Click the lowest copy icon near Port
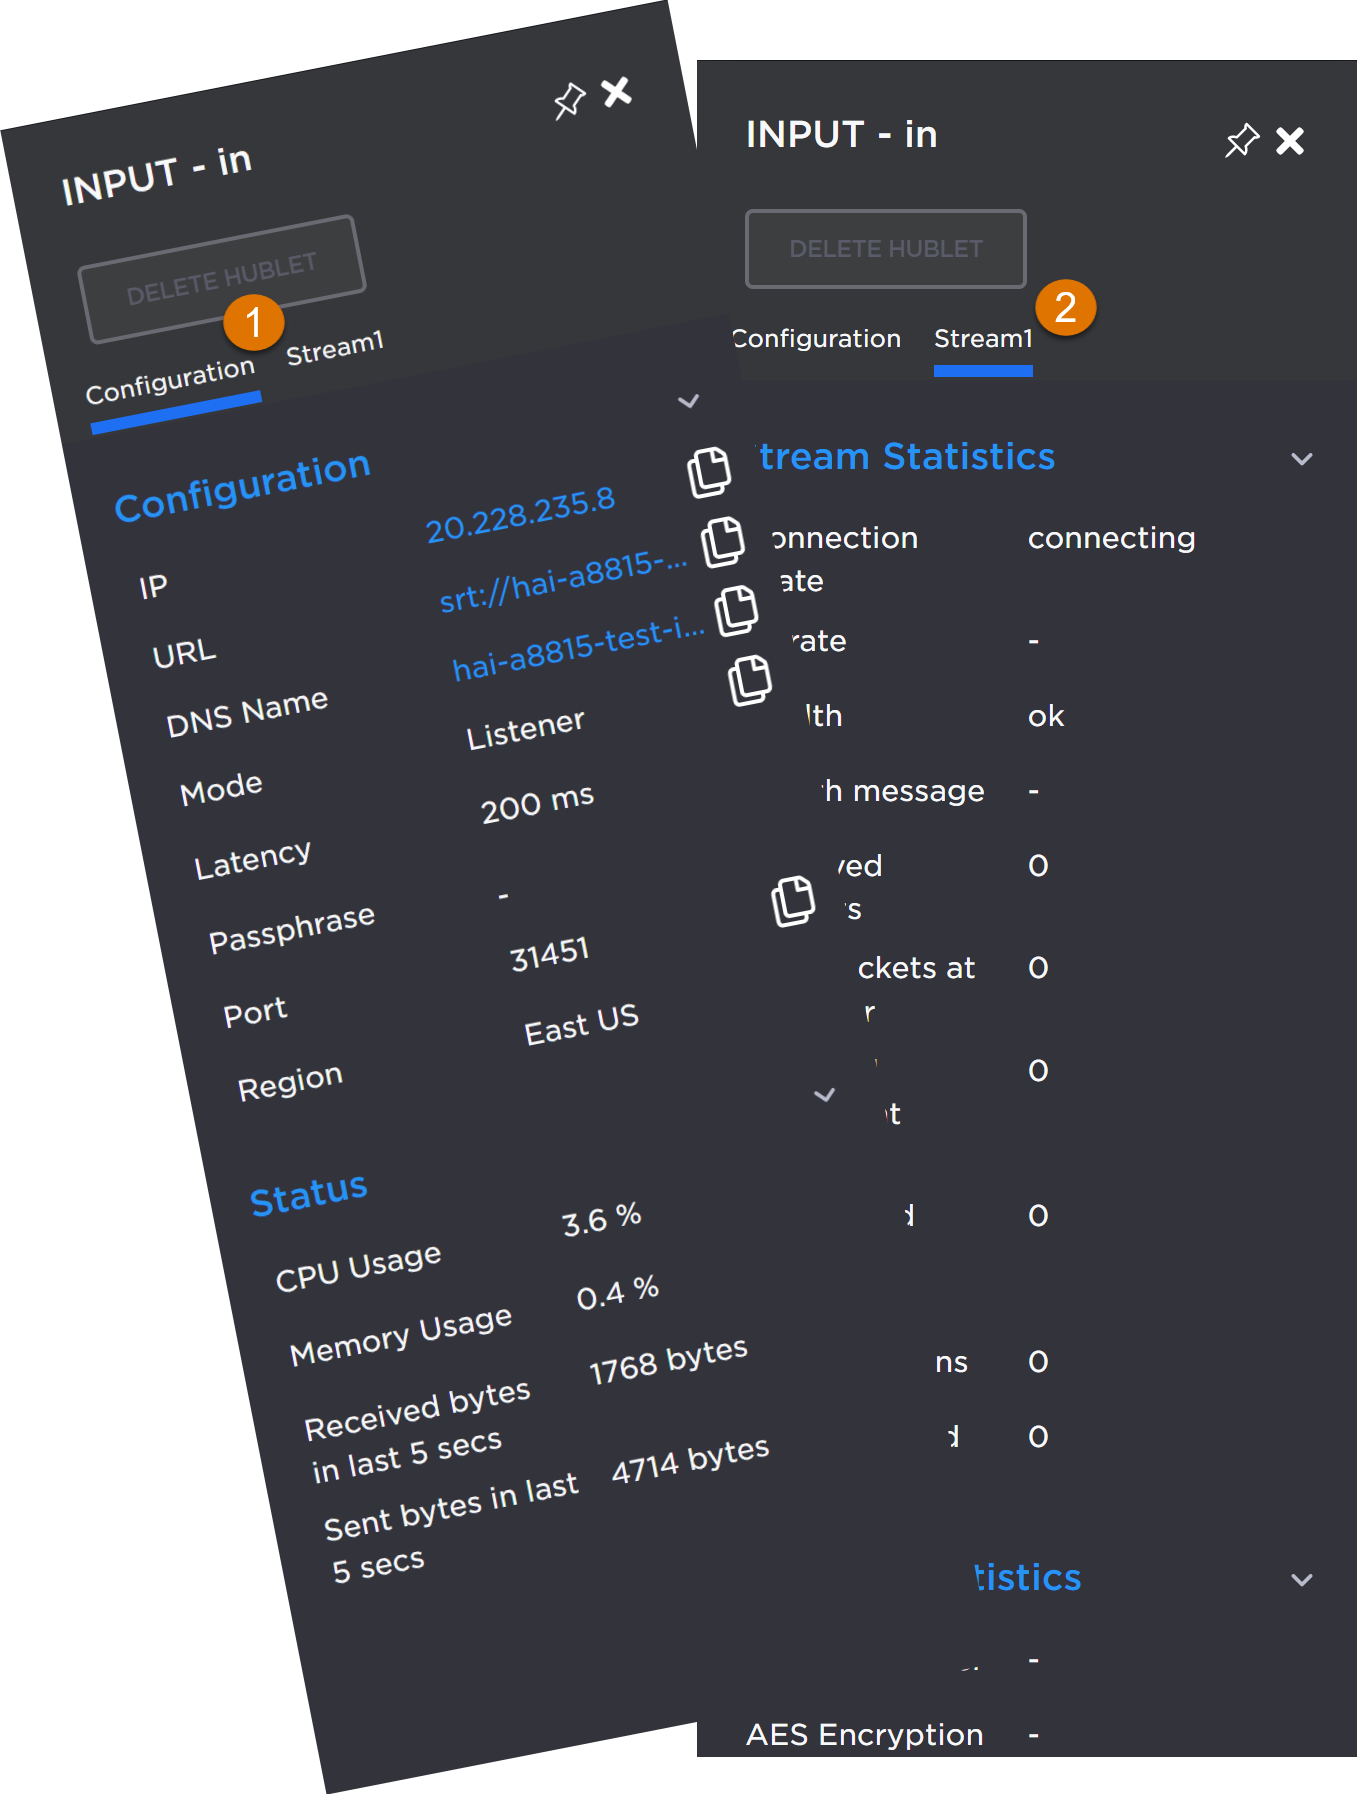Viewport: 1357px width, 1794px height. coord(794,900)
